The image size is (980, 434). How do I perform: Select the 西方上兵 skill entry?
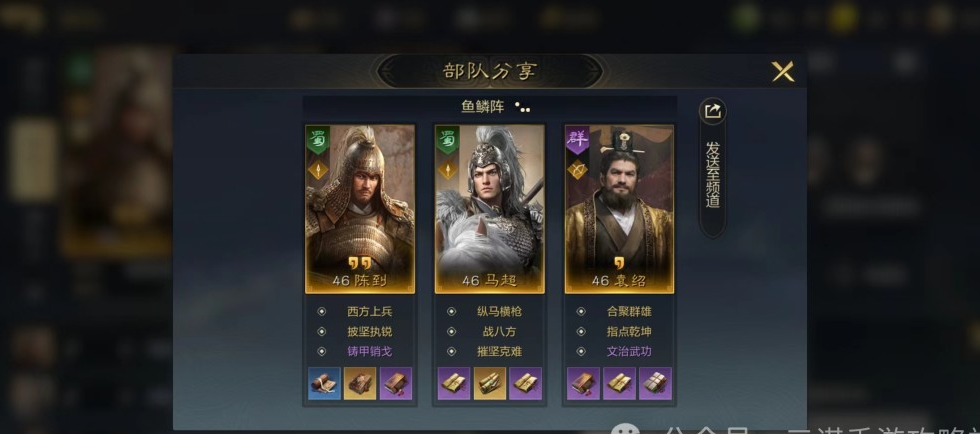[x=369, y=311]
